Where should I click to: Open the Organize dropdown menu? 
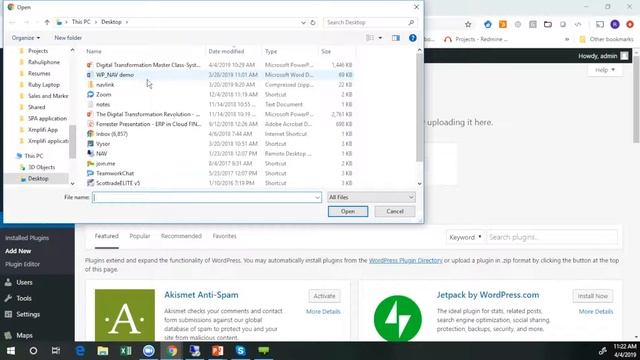(x=26, y=38)
